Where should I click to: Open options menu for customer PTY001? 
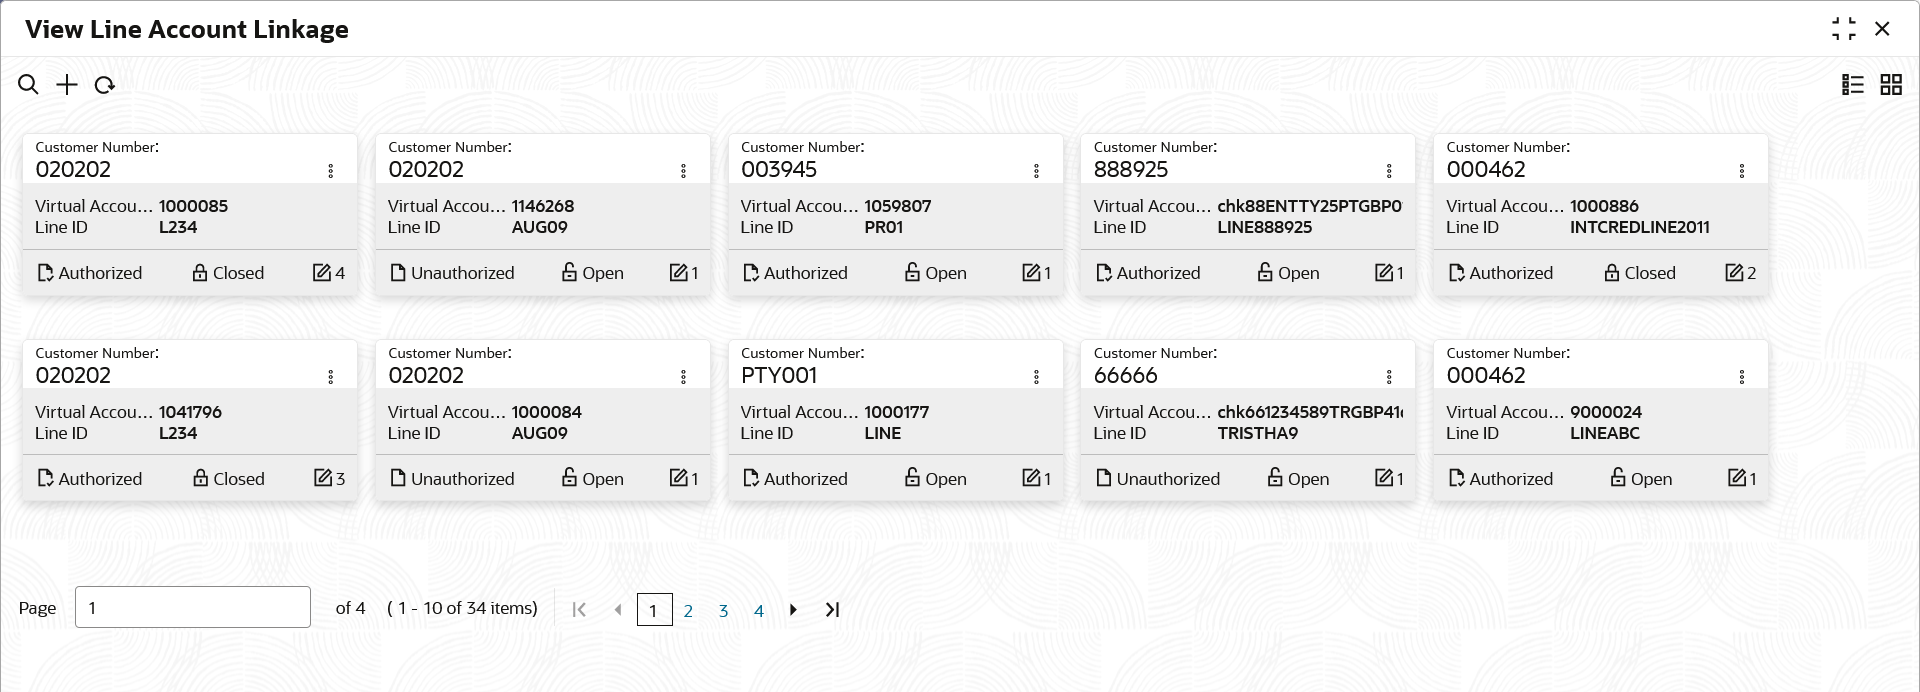(1036, 377)
